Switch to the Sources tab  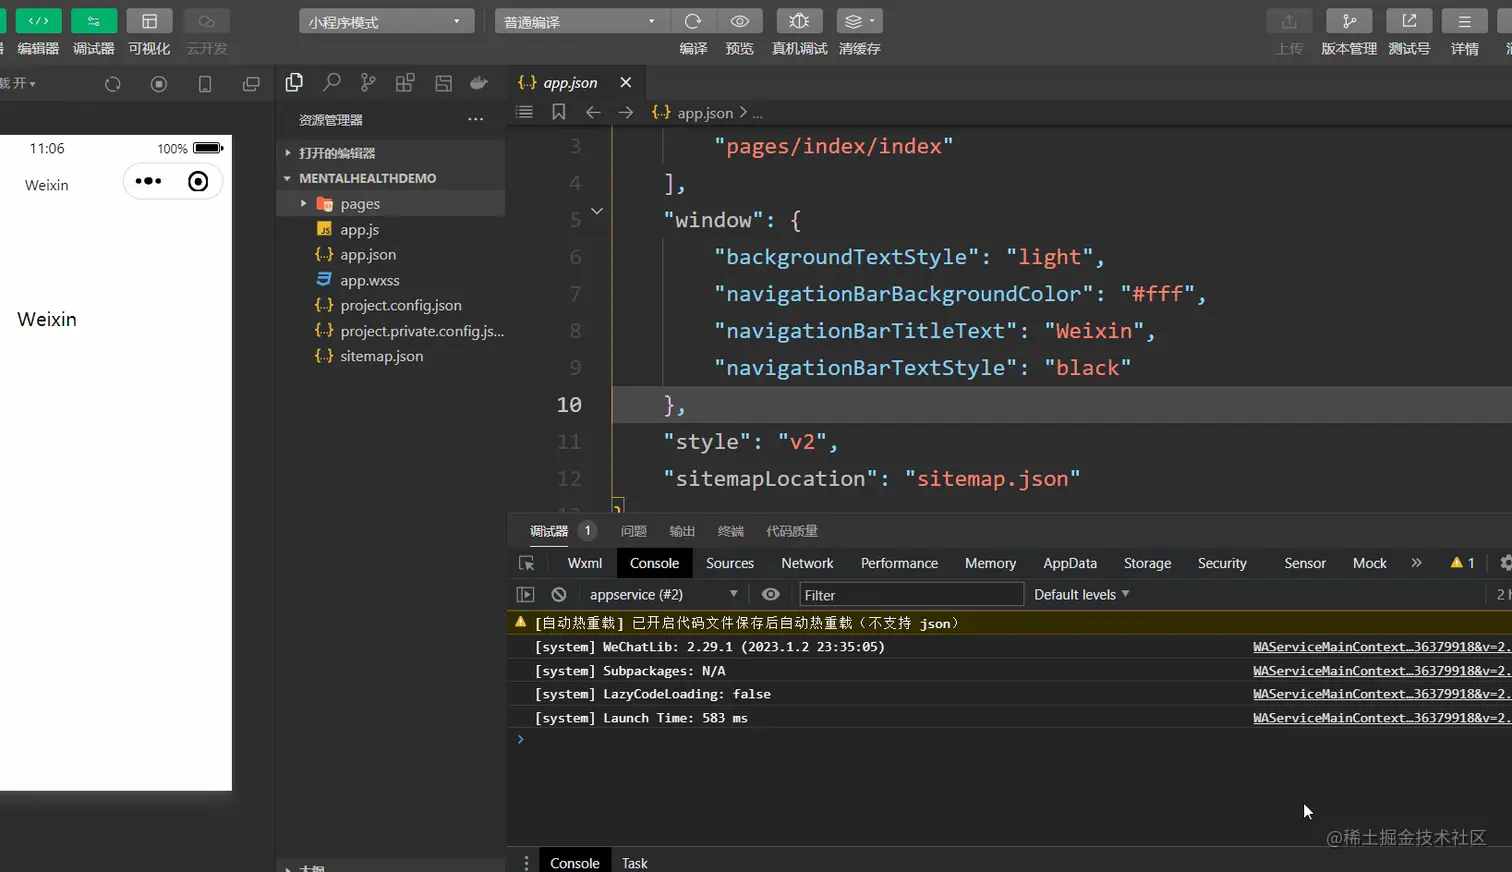pos(729,563)
